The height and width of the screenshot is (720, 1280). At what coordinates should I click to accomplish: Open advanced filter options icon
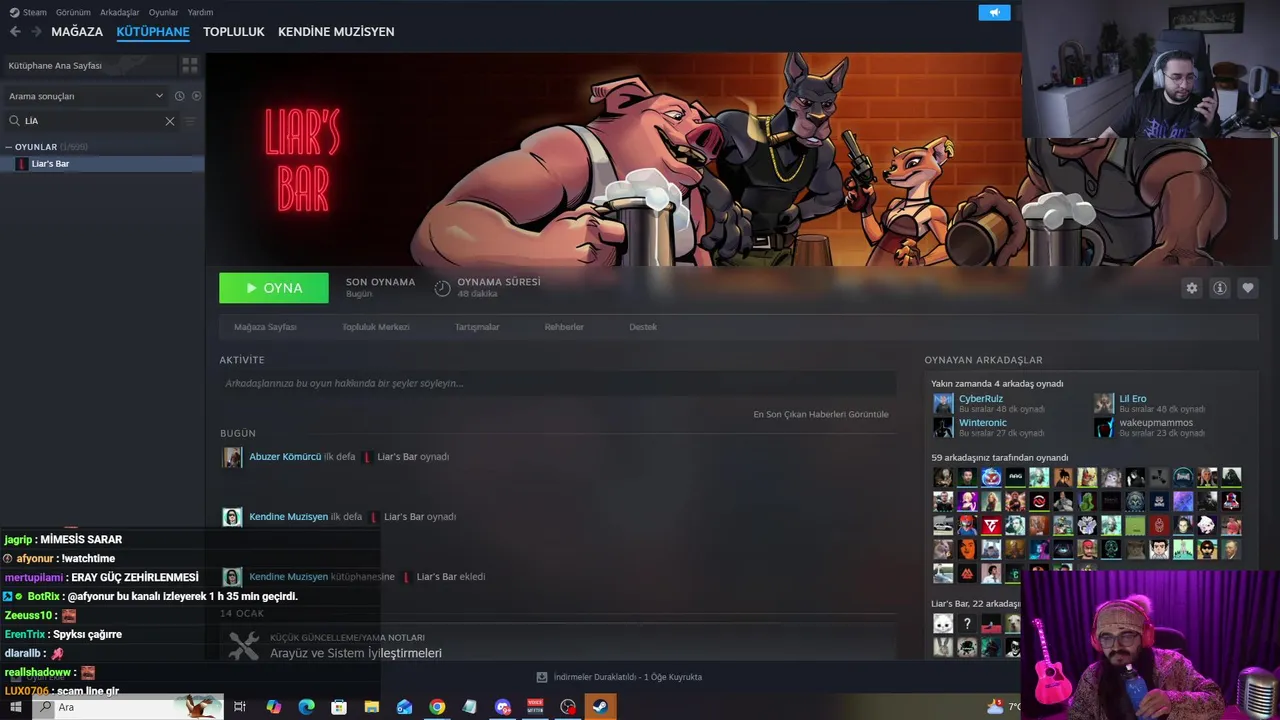pyautogui.click(x=191, y=121)
